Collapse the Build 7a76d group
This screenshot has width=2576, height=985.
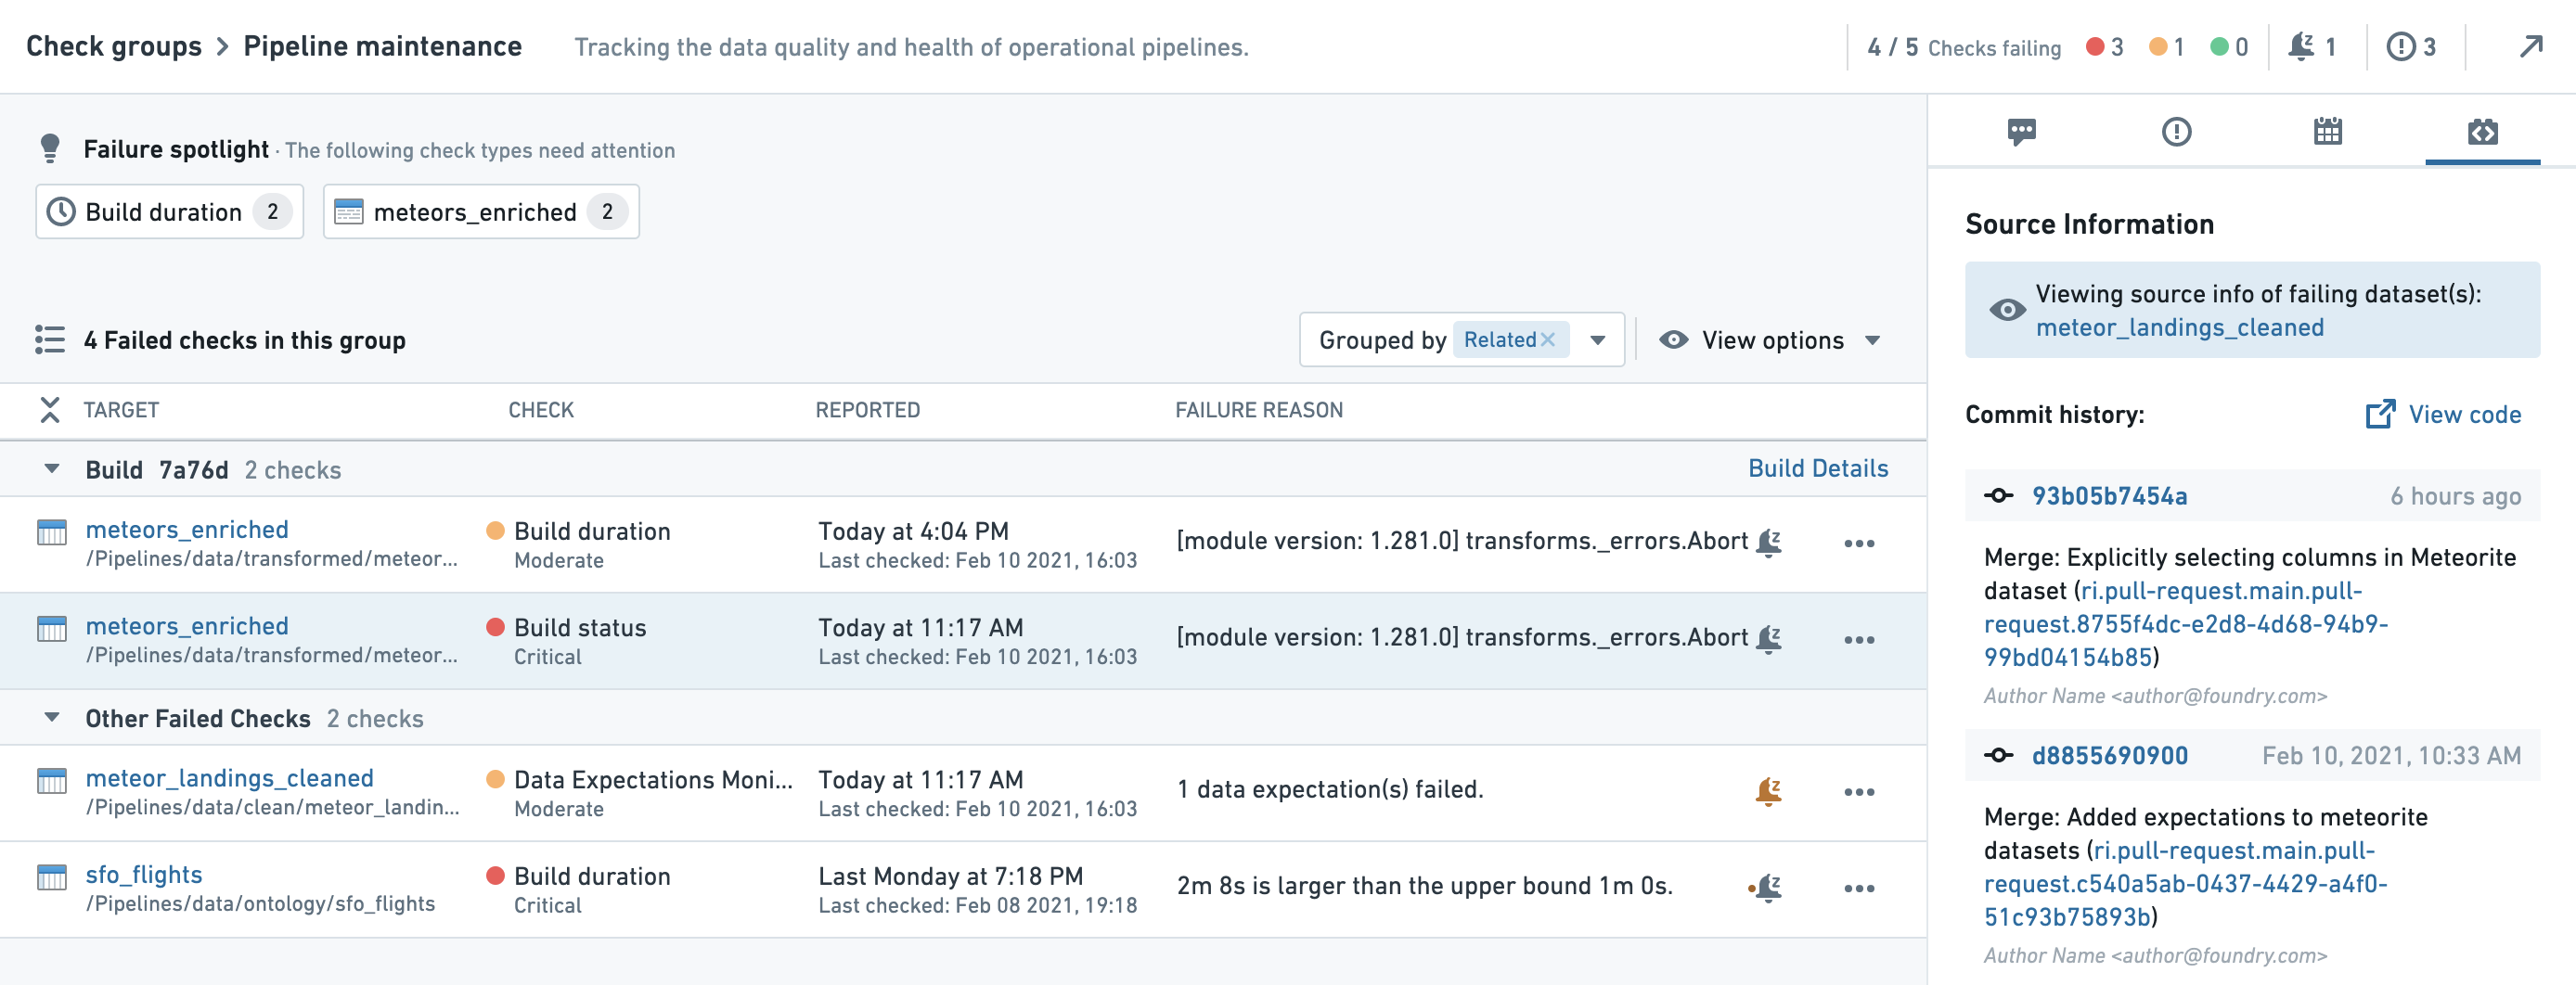pyautogui.click(x=52, y=469)
